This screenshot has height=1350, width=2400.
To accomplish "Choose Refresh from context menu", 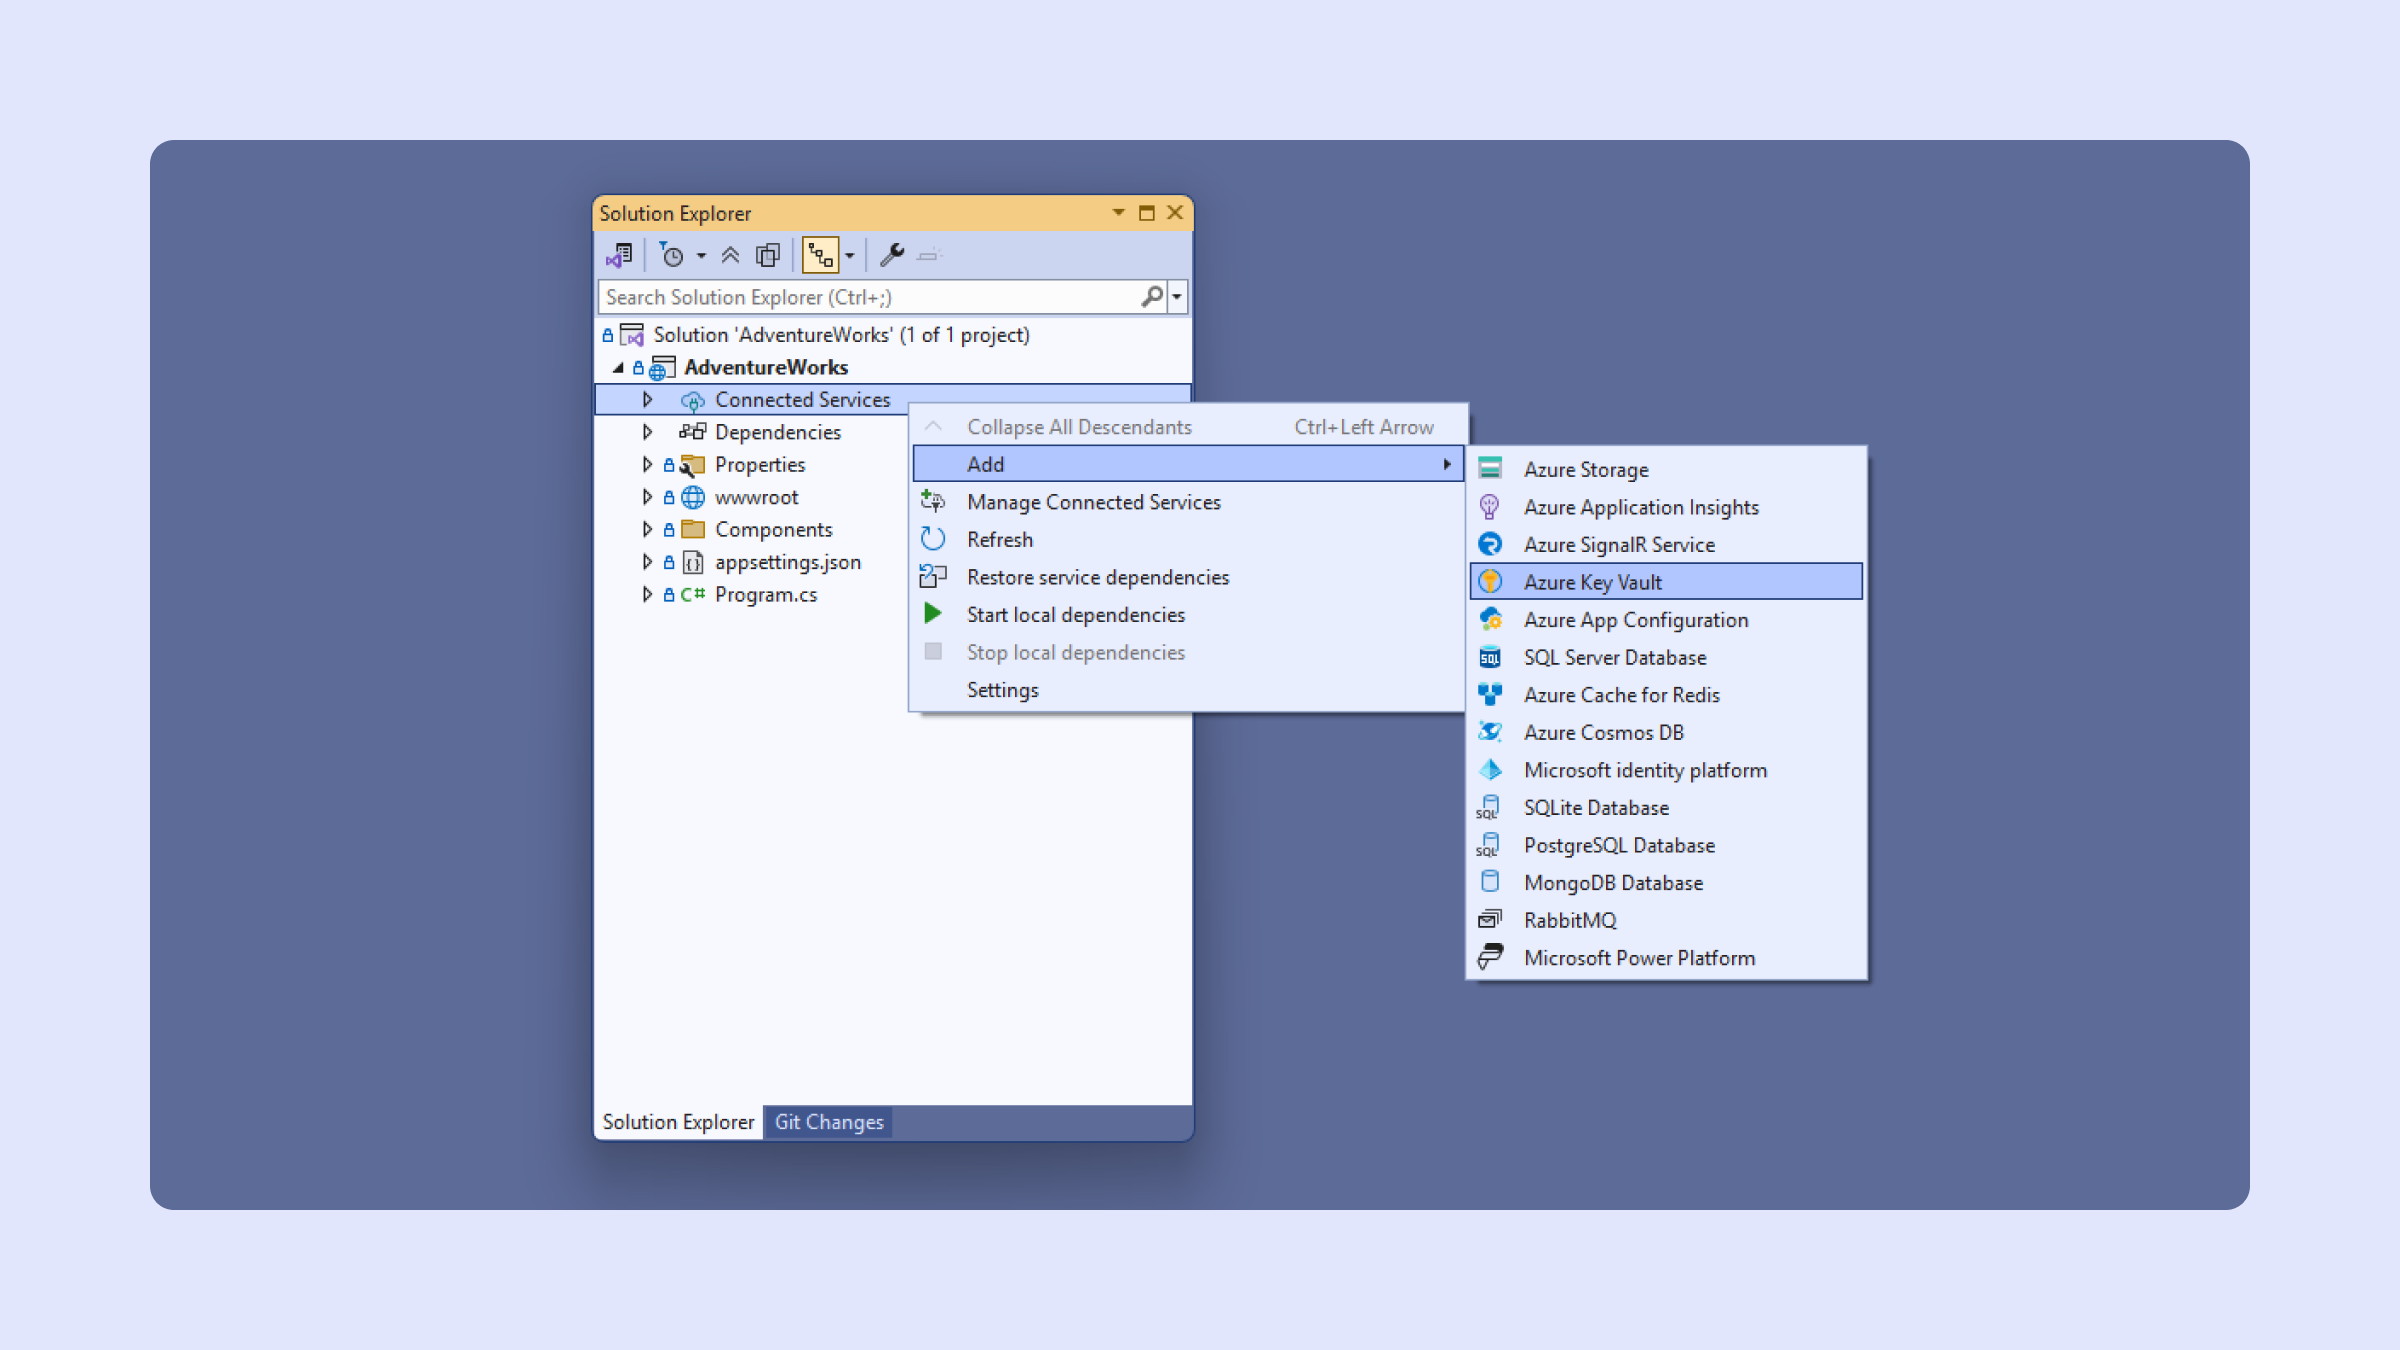I will click(x=1188, y=540).
